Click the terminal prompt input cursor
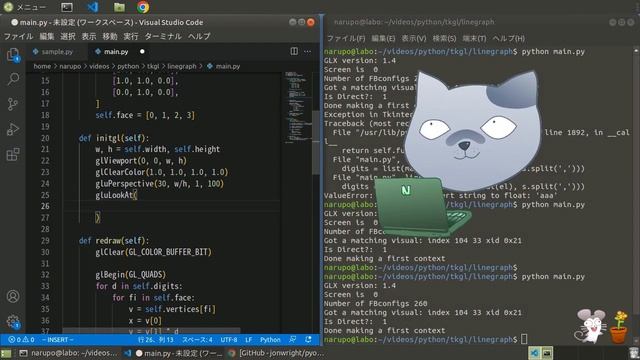 tap(524, 339)
